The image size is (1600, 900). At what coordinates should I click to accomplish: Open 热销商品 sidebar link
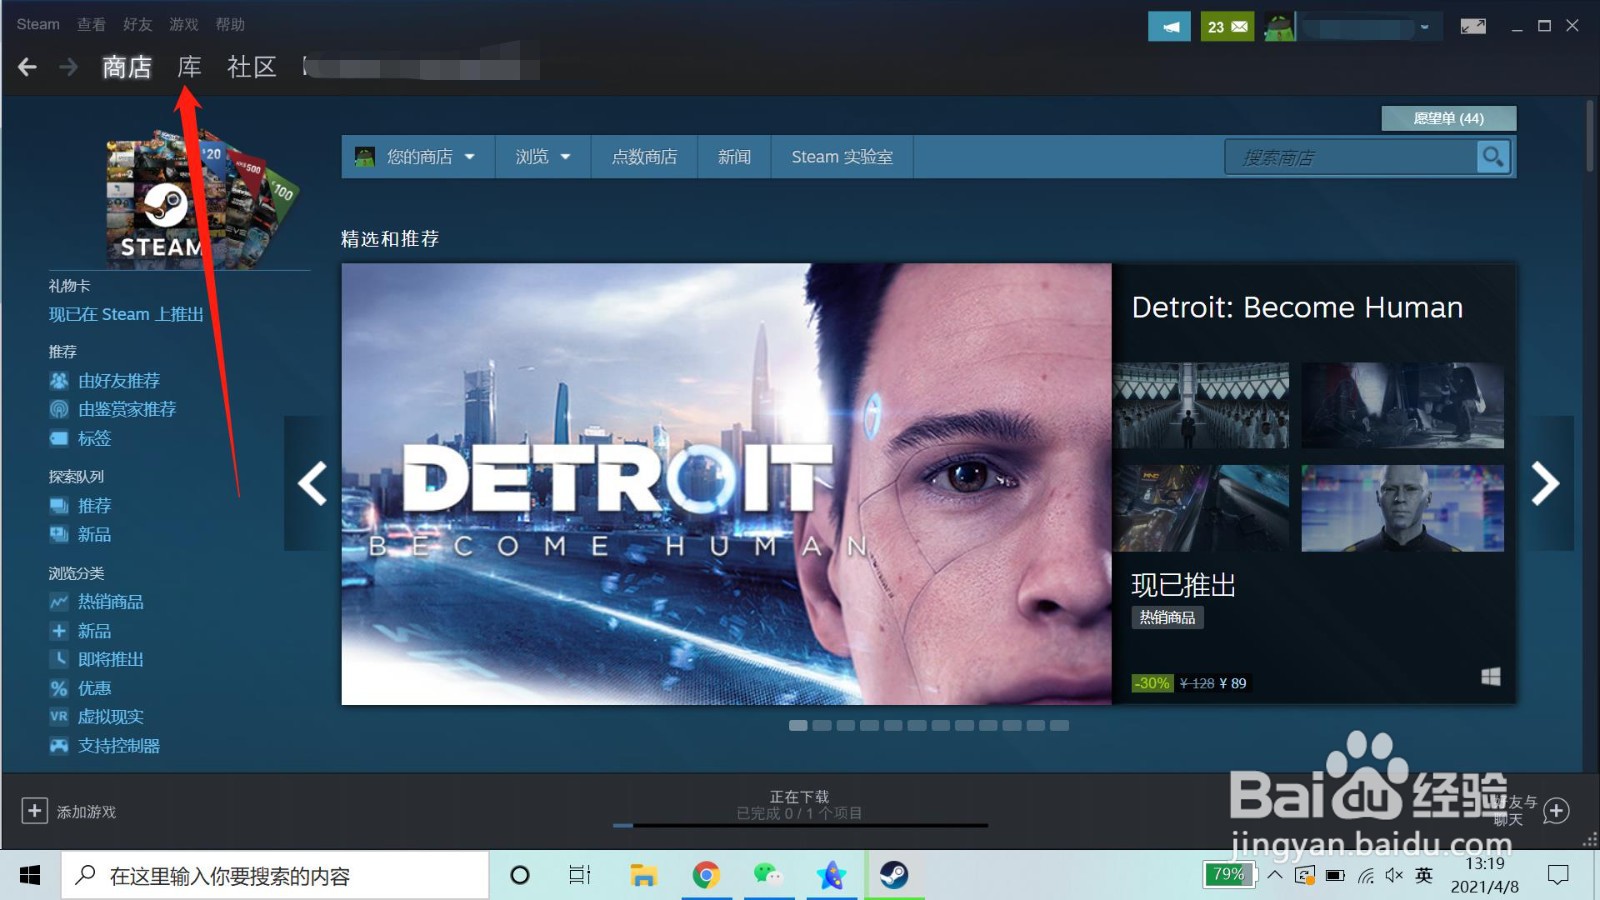pos(110,602)
